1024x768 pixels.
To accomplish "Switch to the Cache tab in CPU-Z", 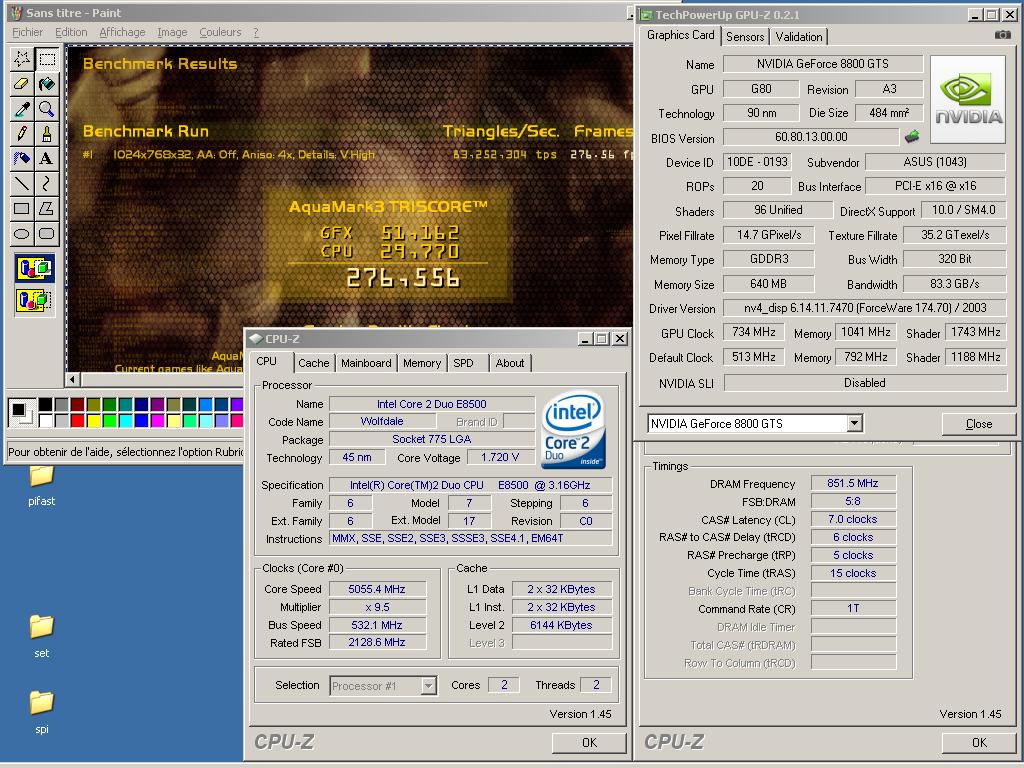I will [x=313, y=363].
